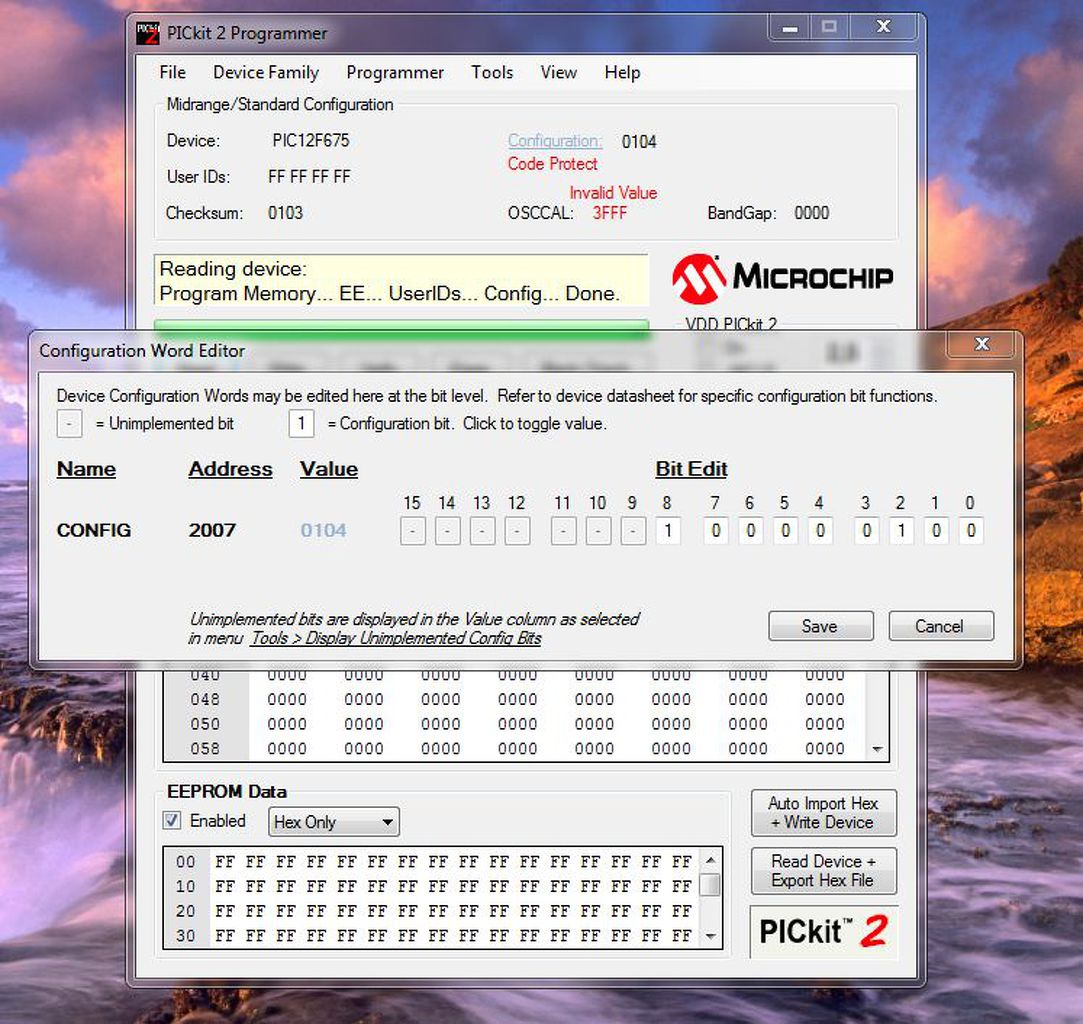Click the PICkit 2 Programmer title bar icon

click(x=147, y=33)
